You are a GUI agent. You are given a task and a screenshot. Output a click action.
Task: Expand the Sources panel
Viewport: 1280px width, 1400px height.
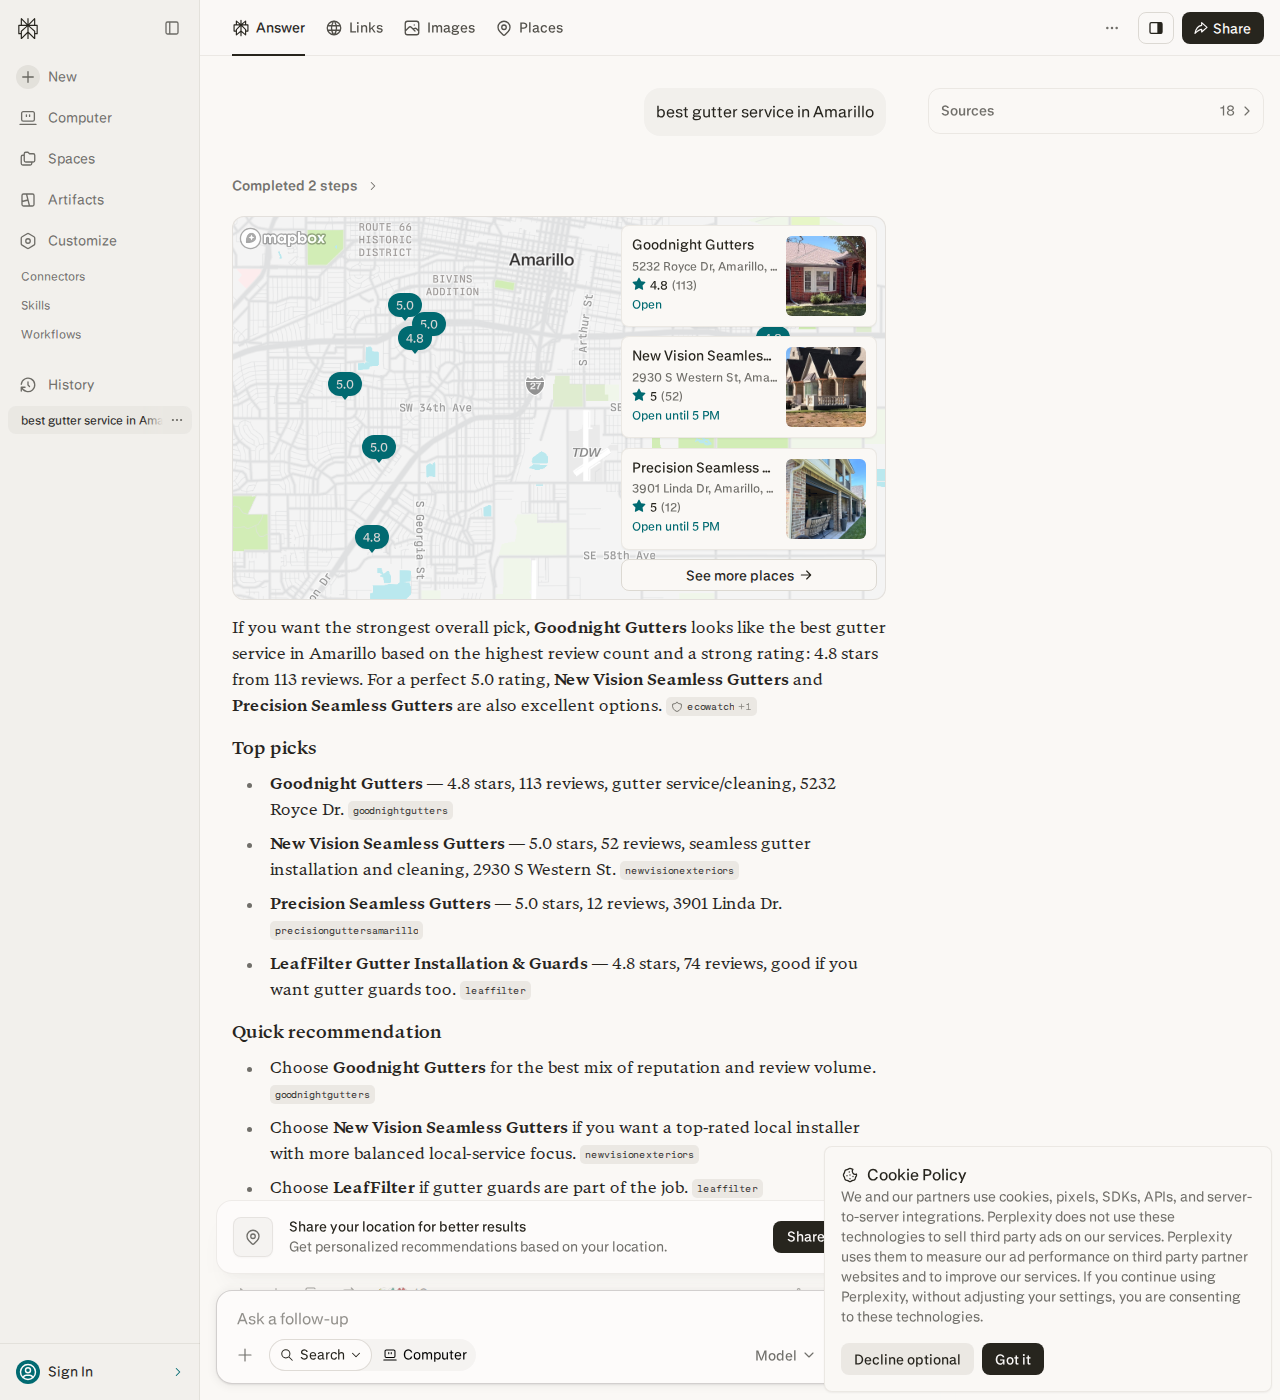pyautogui.click(x=1096, y=111)
